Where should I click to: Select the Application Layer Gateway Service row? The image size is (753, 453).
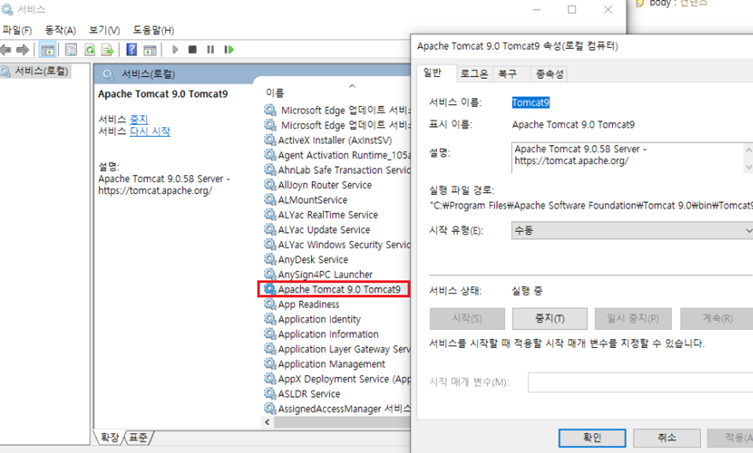336,349
